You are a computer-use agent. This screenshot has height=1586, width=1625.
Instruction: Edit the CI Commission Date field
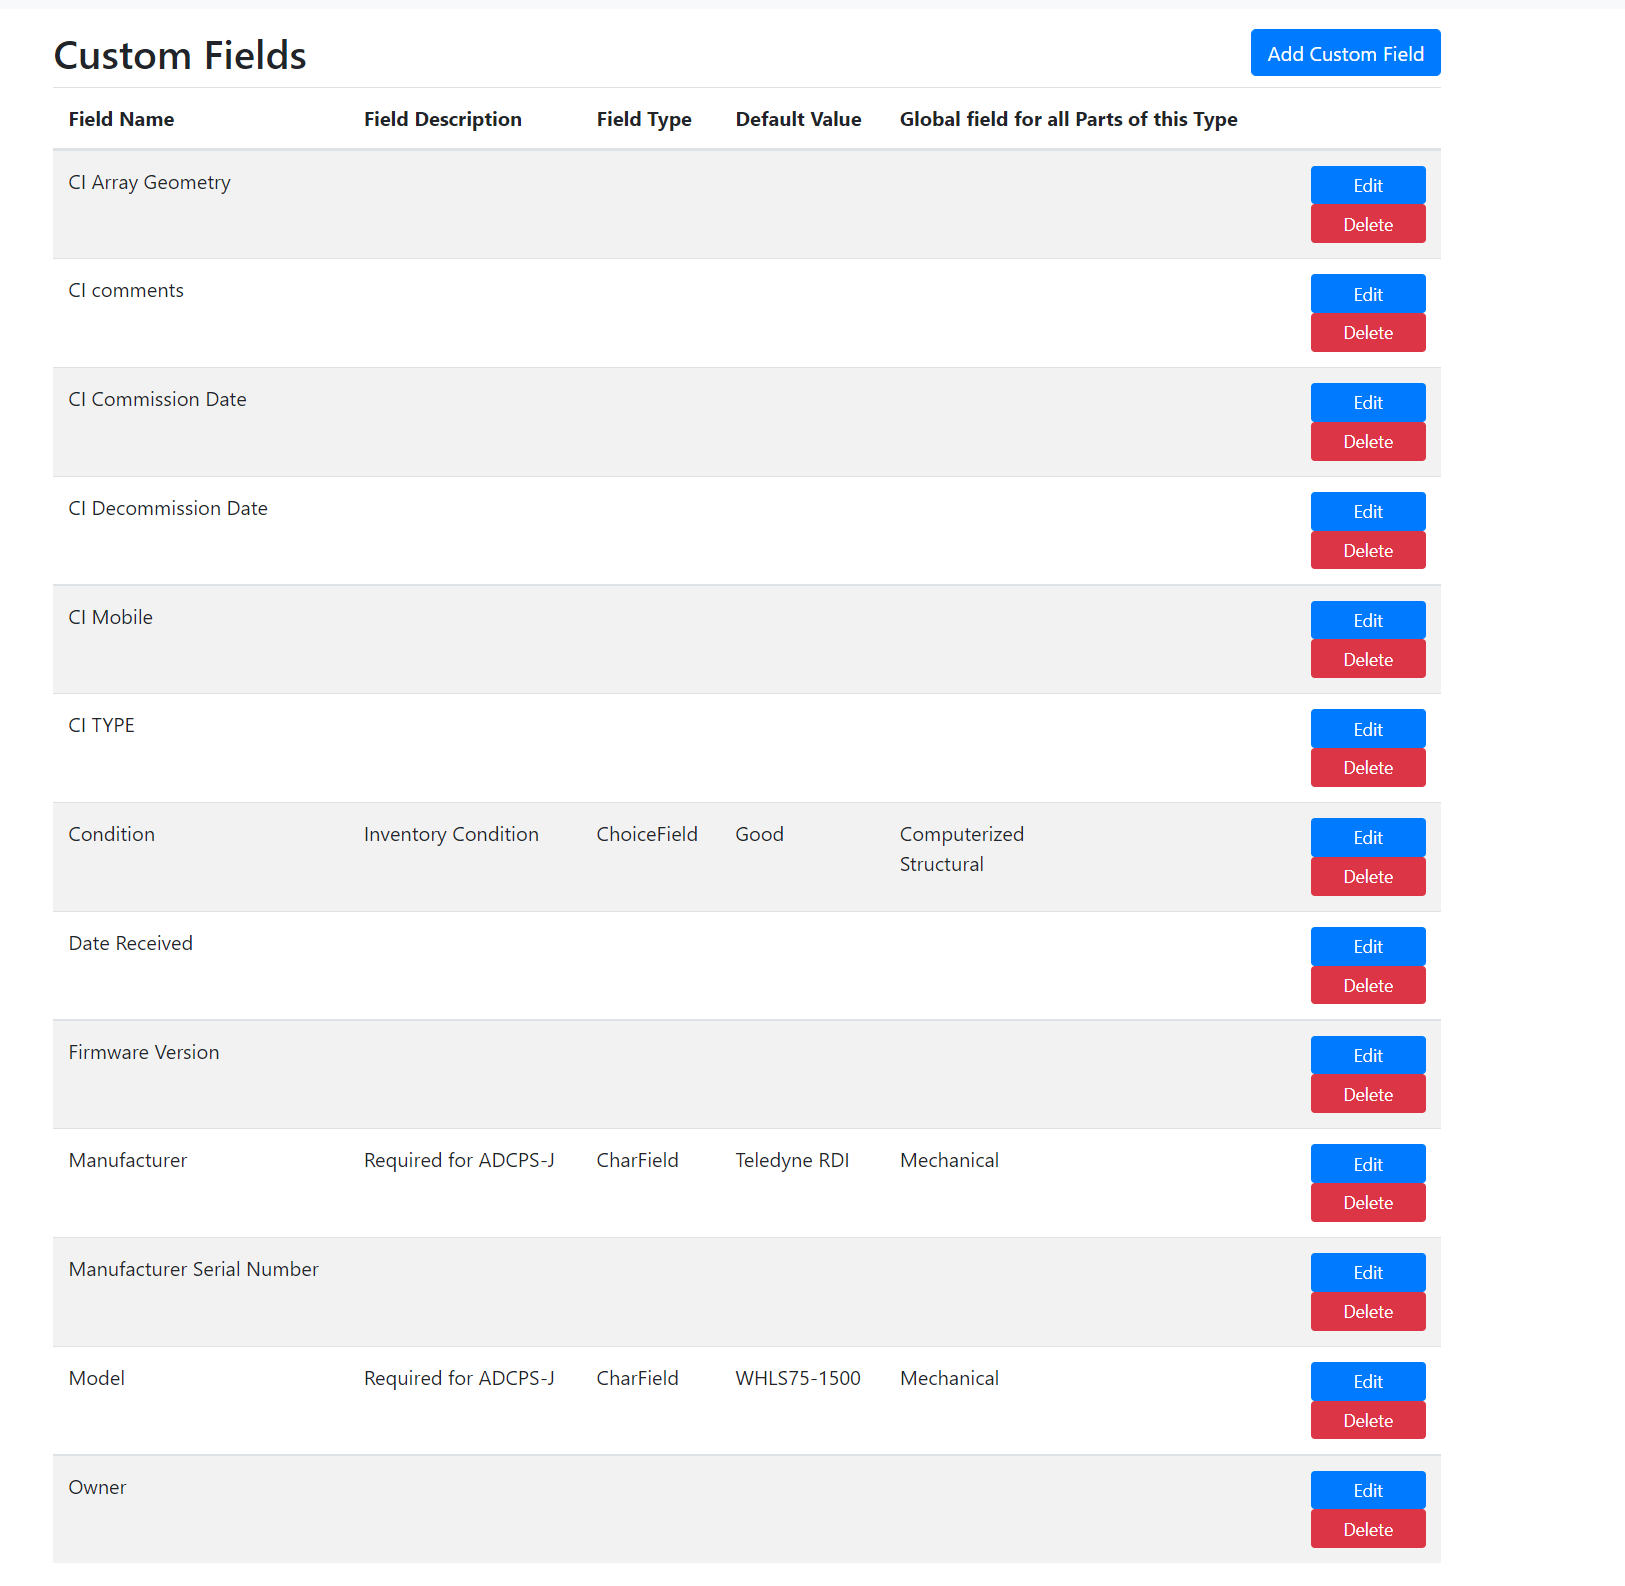pyautogui.click(x=1367, y=401)
